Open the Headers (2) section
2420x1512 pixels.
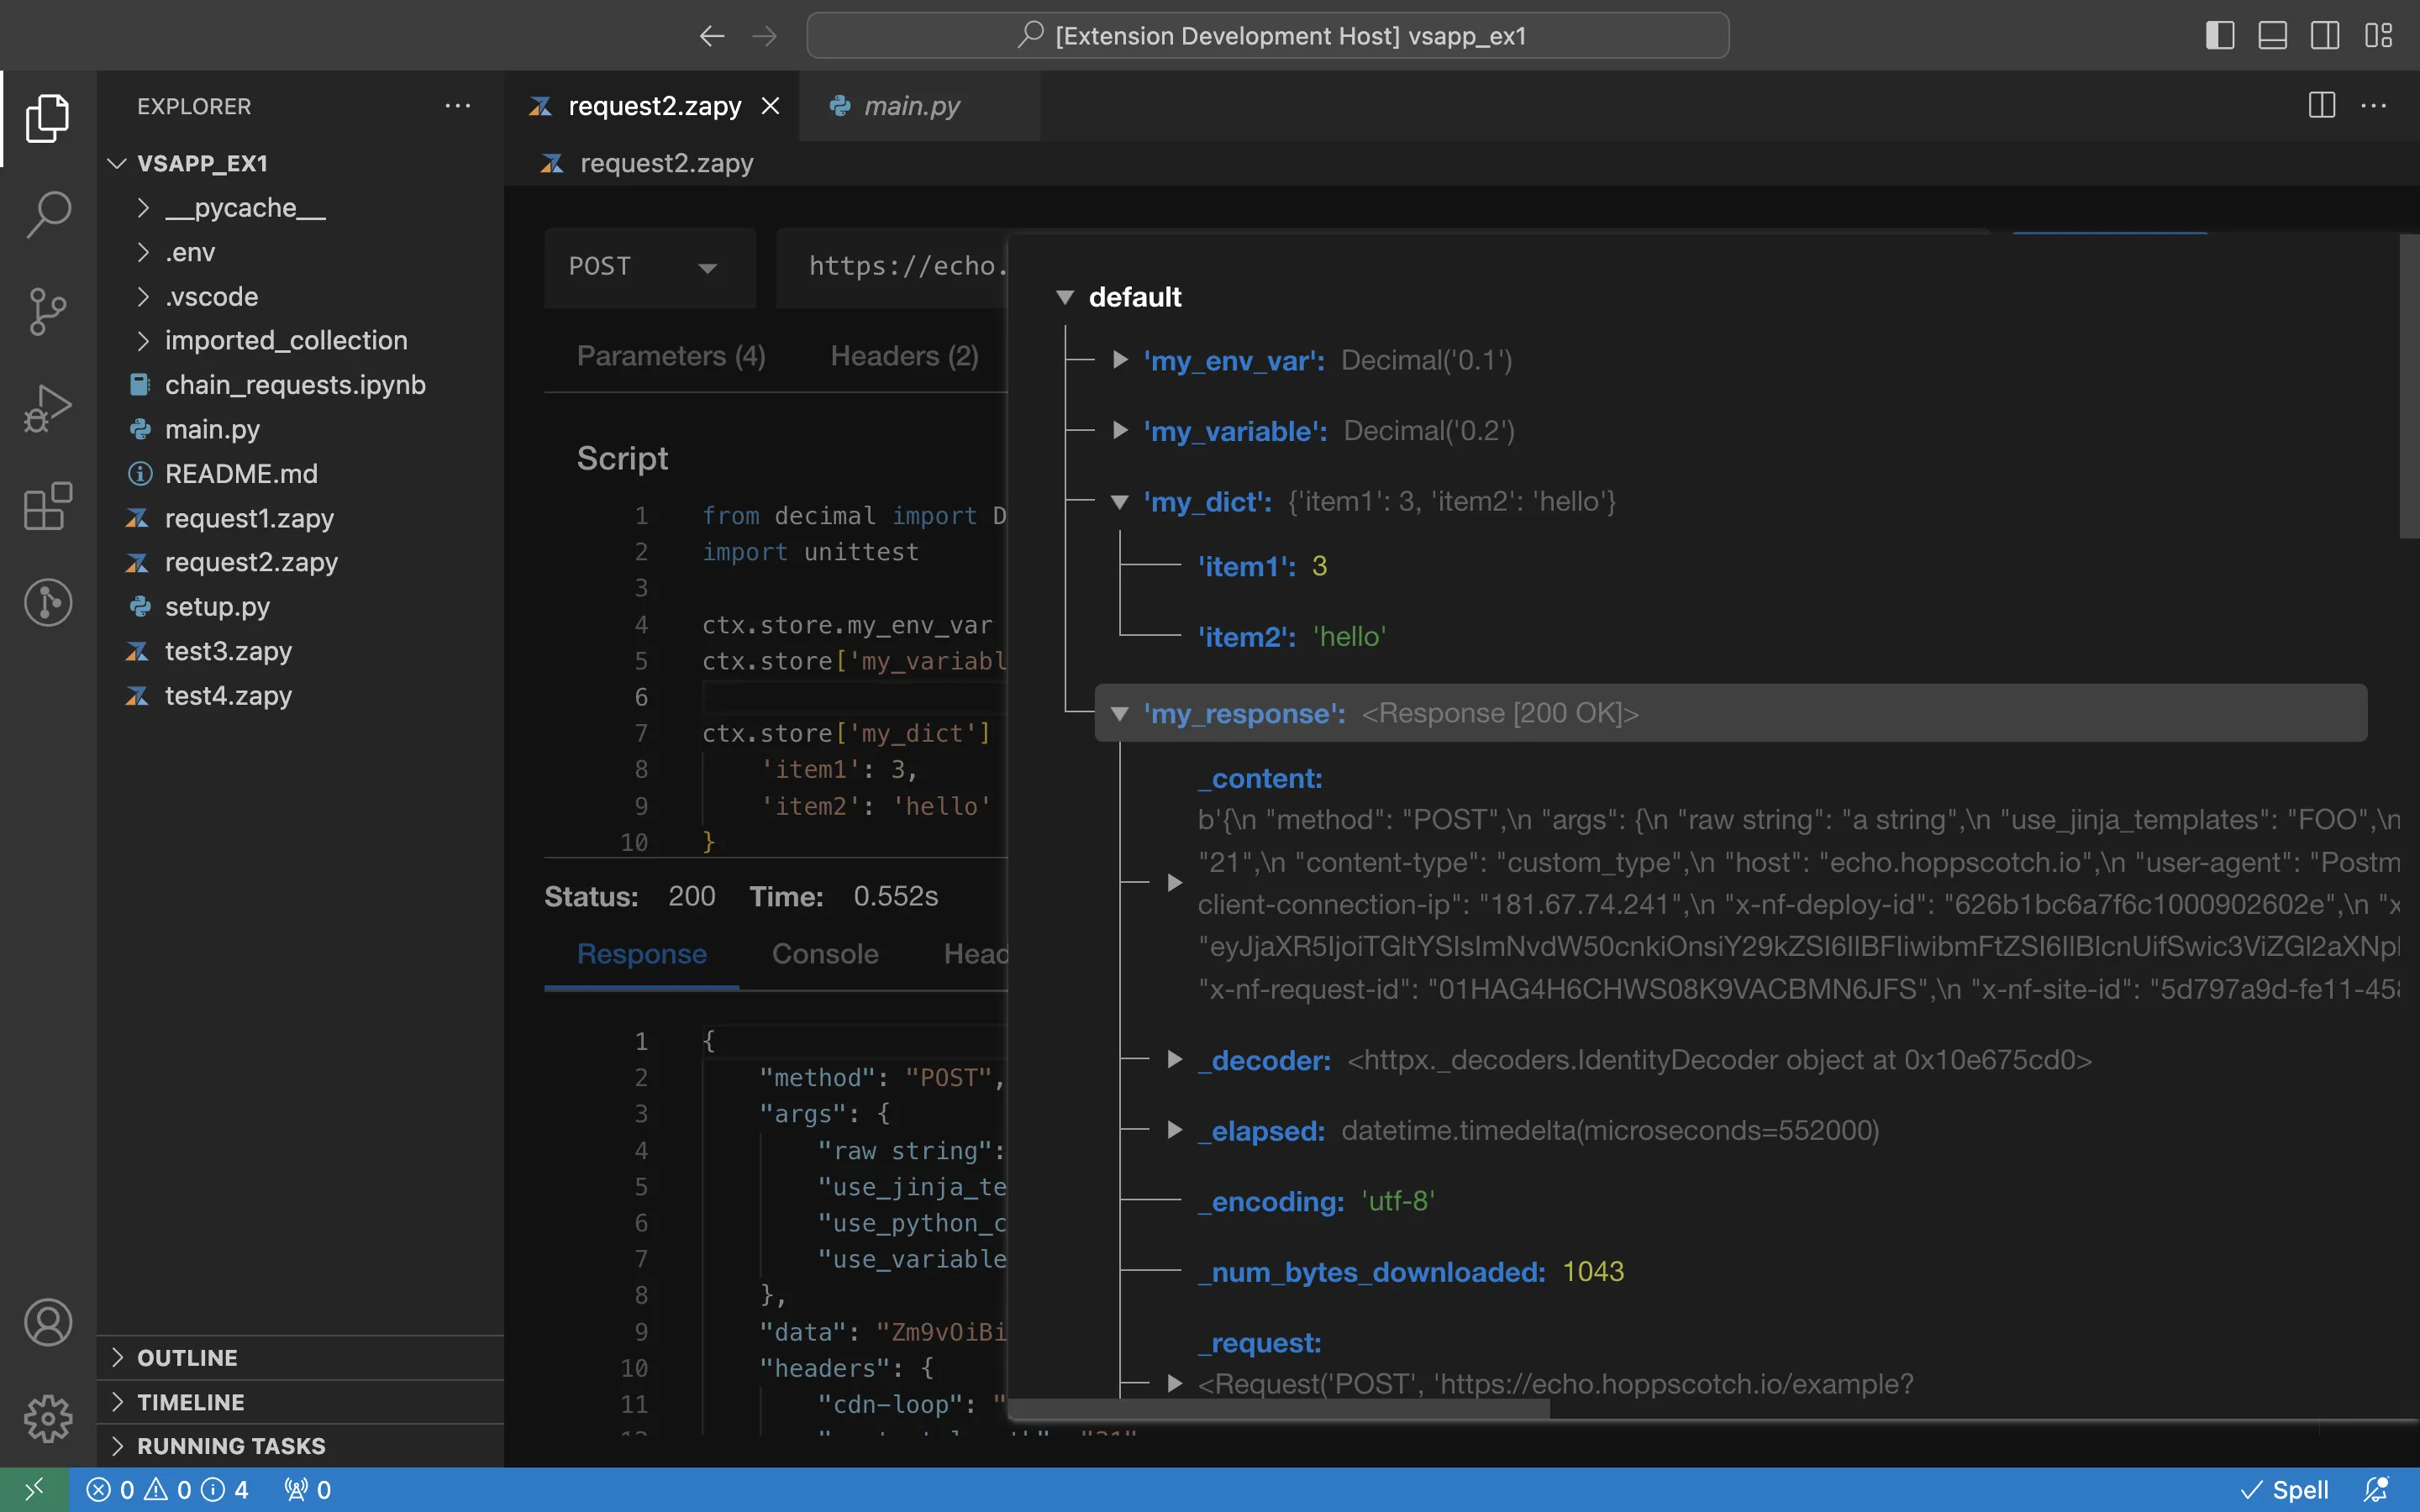click(x=904, y=356)
